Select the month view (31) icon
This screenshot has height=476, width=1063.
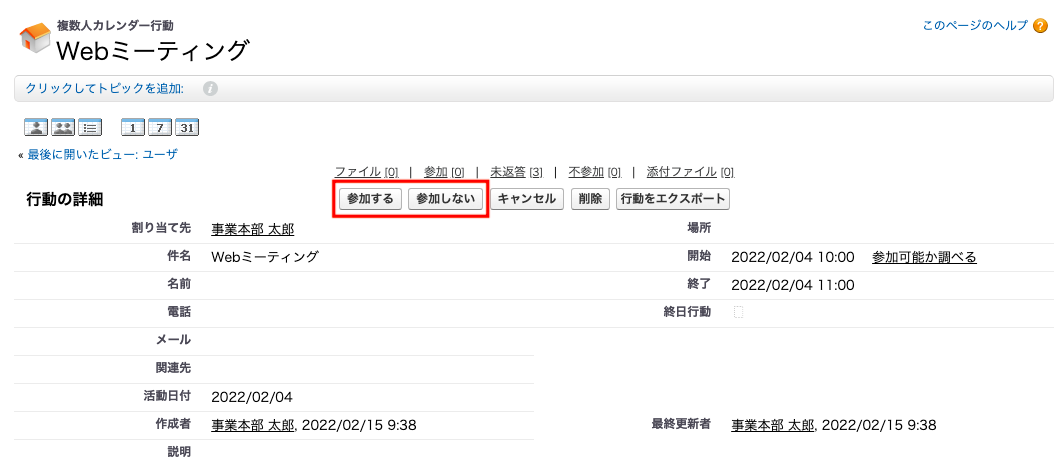pos(187,127)
